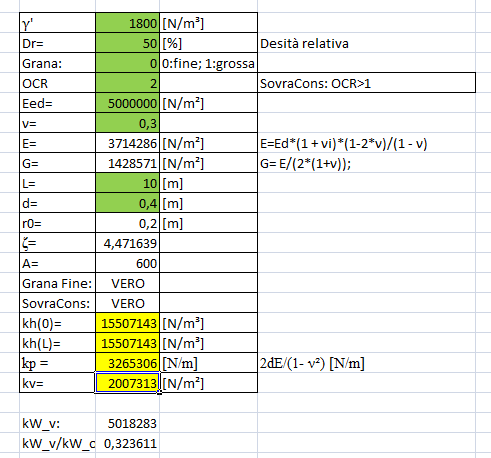
Task: Select the SovraCons VERO cell
Action: (x=127, y=303)
